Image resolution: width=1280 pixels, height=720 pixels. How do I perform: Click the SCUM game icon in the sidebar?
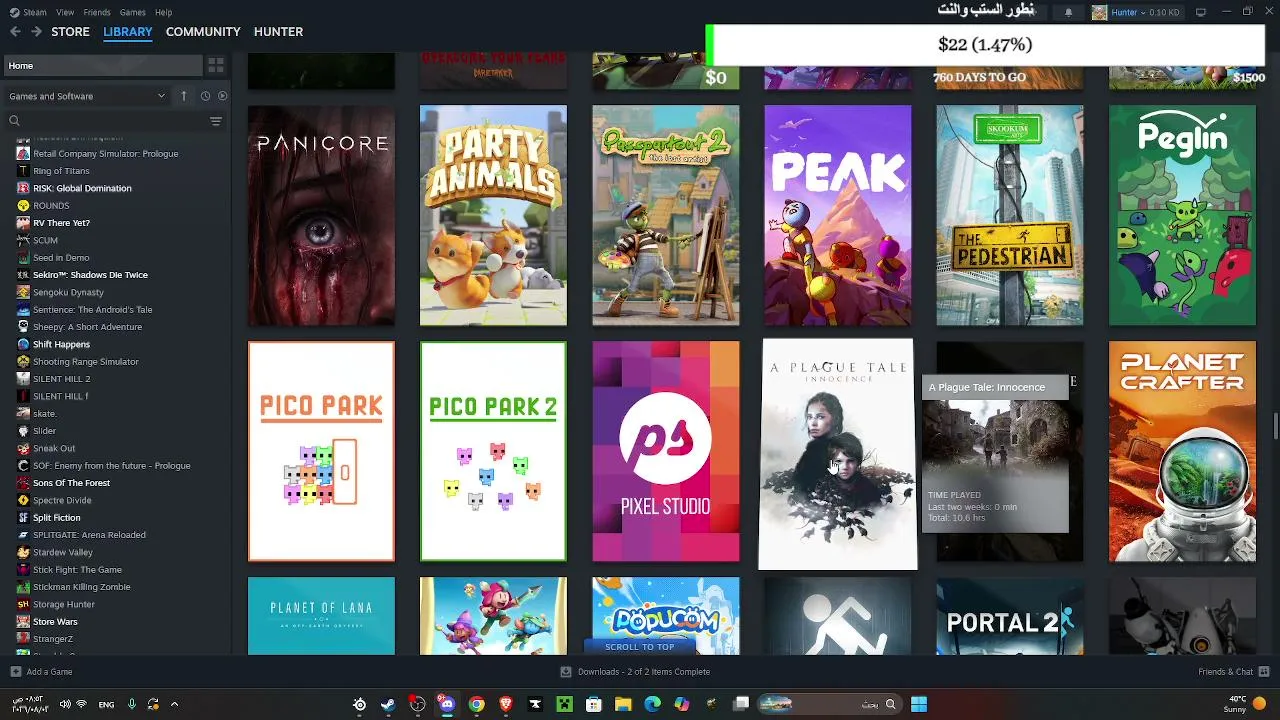pos(23,240)
